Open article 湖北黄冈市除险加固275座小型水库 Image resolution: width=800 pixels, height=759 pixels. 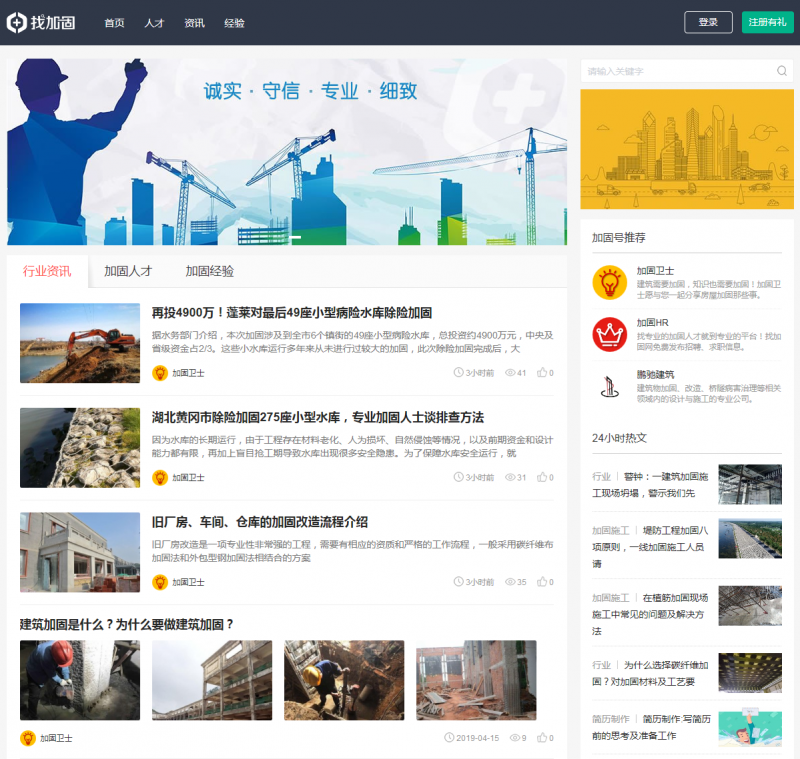tap(318, 417)
